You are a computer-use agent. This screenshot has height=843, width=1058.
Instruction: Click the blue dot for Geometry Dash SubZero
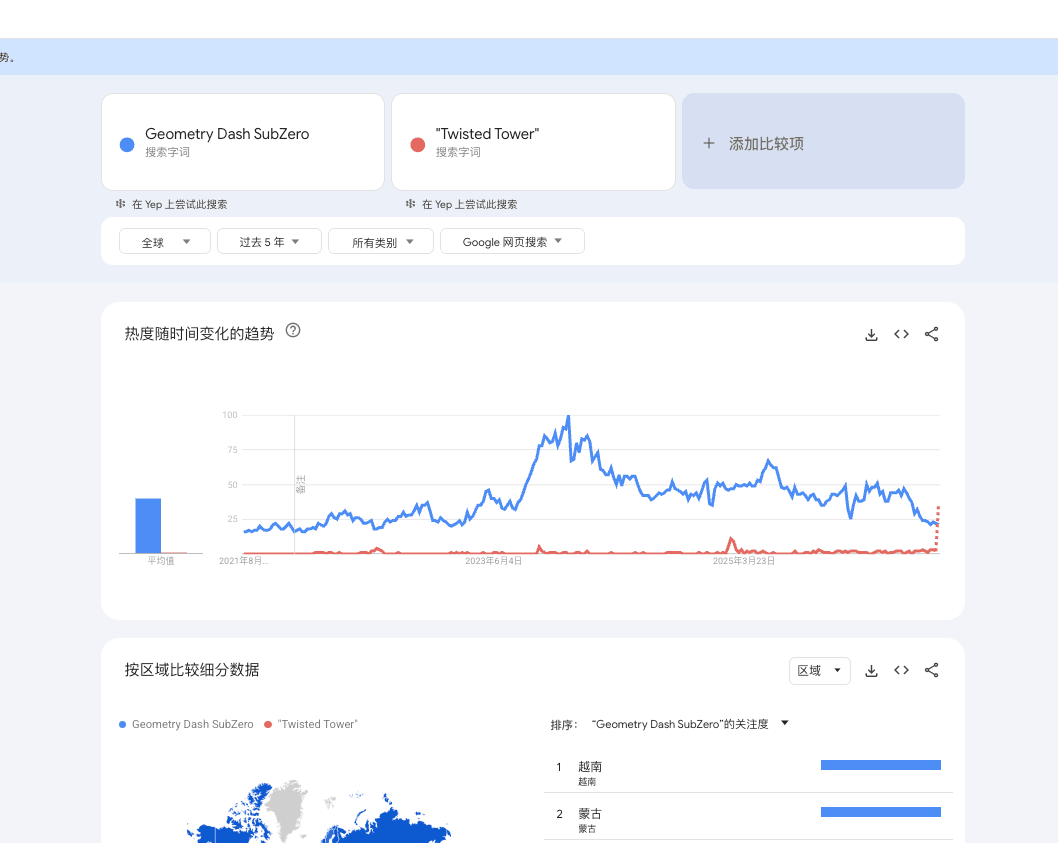click(x=127, y=144)
